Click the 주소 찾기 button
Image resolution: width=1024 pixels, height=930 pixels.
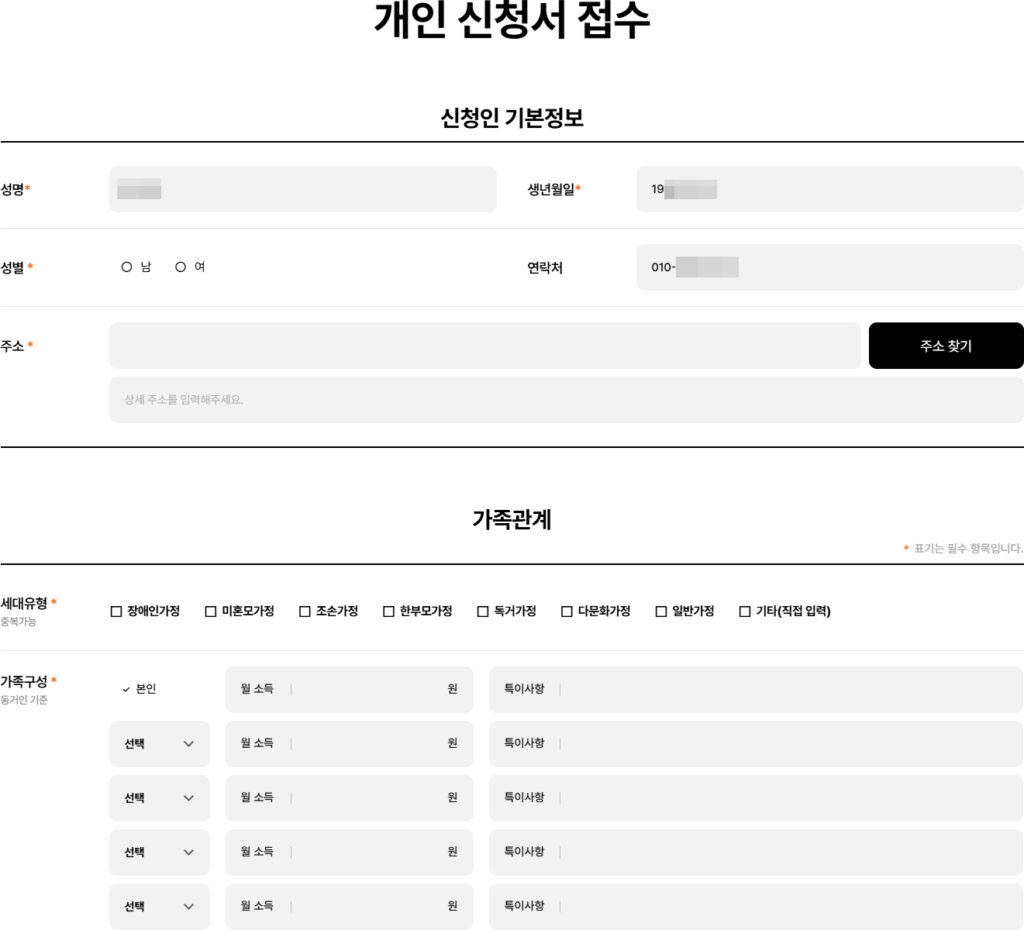coord(945,346)
